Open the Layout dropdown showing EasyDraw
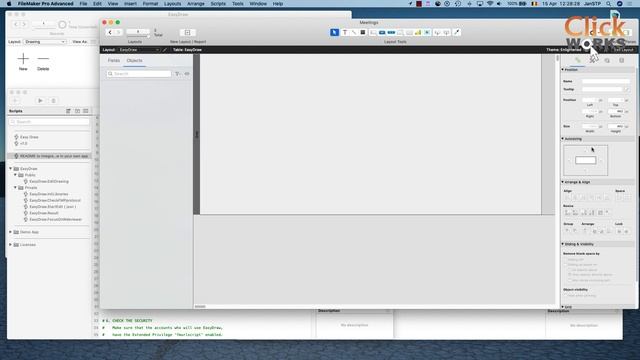640x360 pixels. pyautogui.click(x=138, y=50)
